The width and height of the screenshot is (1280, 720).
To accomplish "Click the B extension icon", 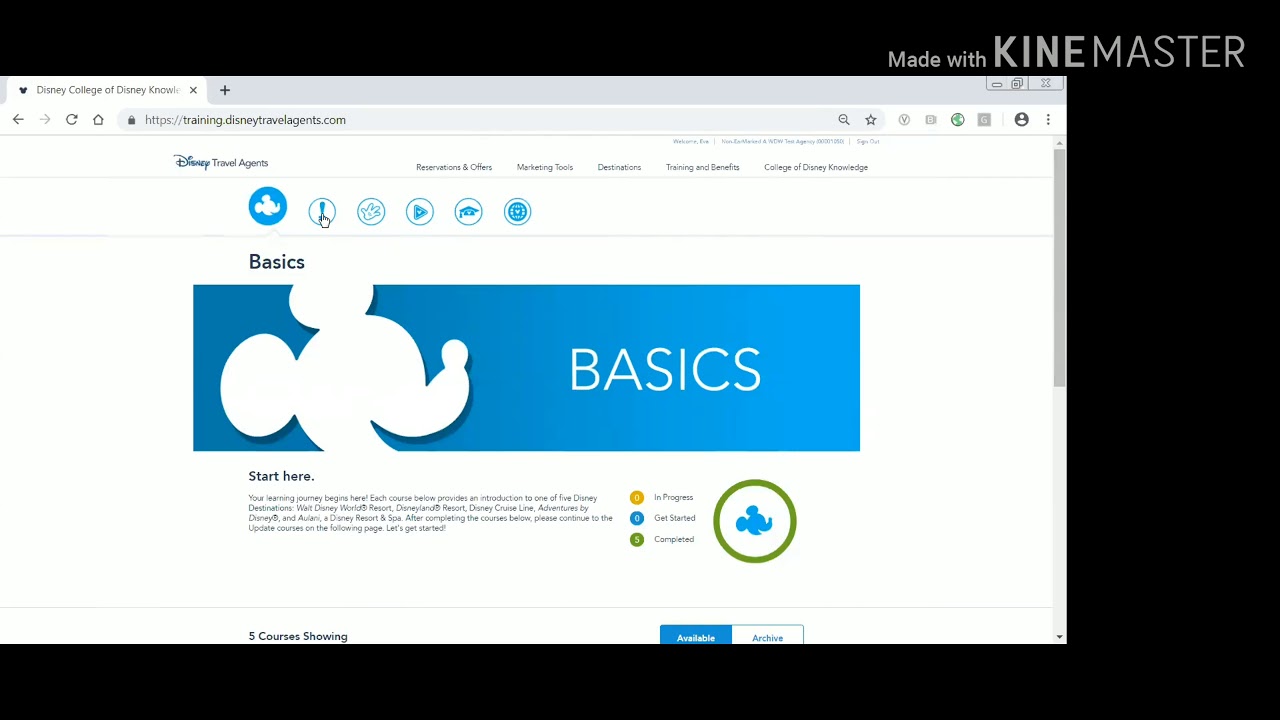I will [x=931, y=119].
